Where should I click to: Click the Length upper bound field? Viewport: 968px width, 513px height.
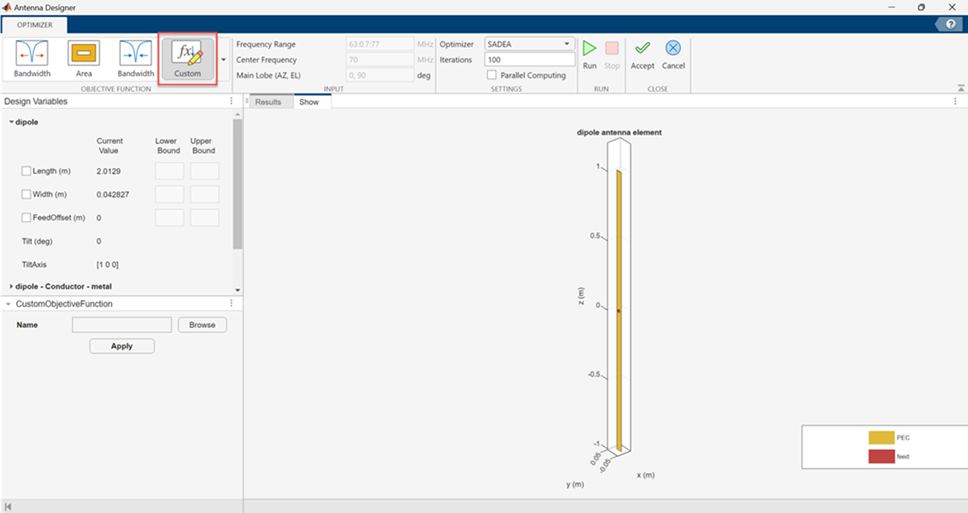(204, 171)
